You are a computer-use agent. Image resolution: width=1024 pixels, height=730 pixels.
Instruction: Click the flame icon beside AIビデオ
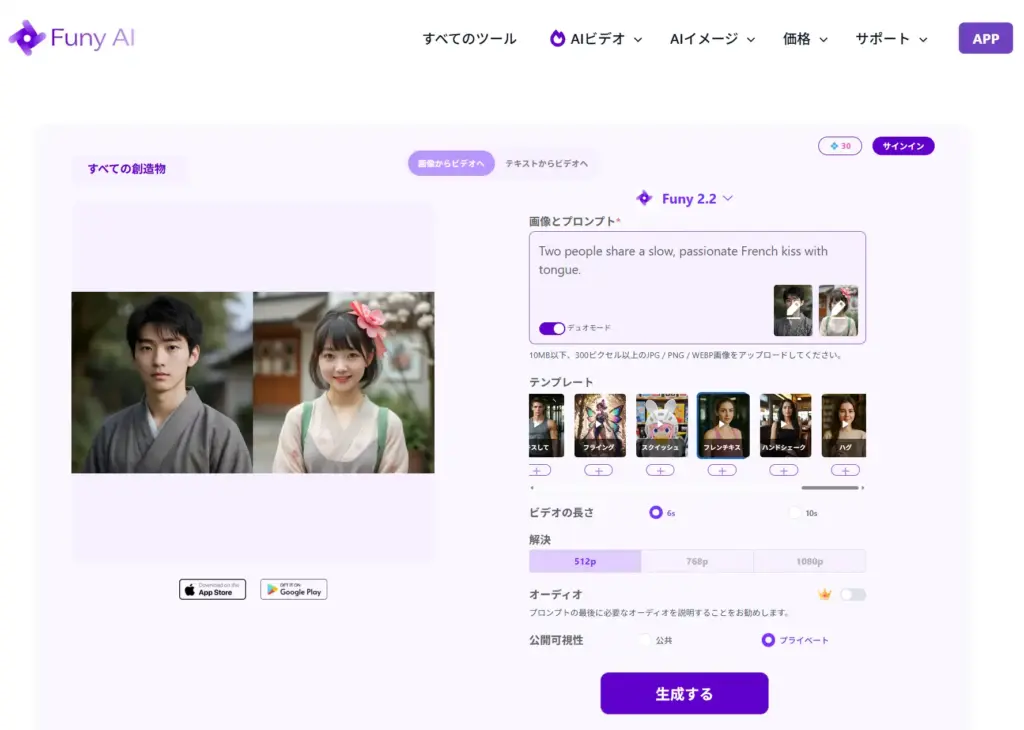click(557, 39)
